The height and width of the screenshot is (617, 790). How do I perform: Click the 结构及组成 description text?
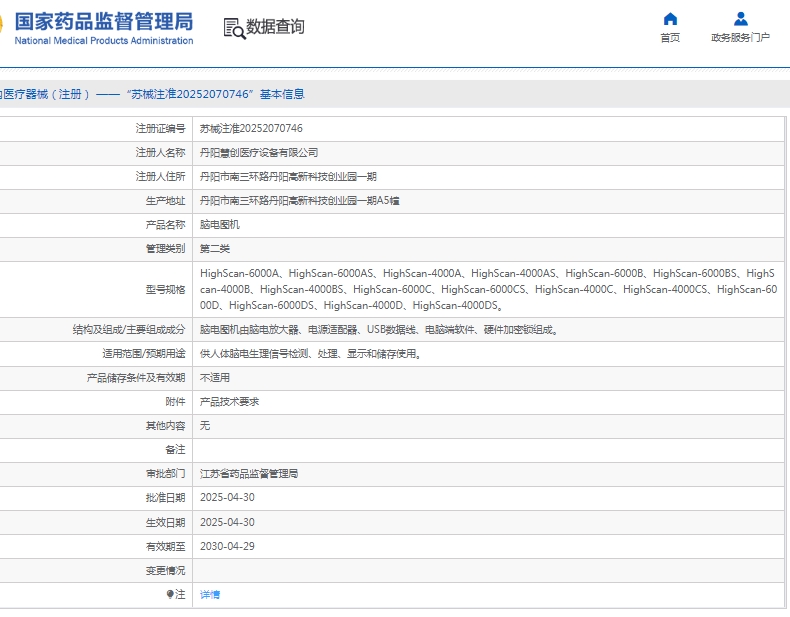click(378, 330)
